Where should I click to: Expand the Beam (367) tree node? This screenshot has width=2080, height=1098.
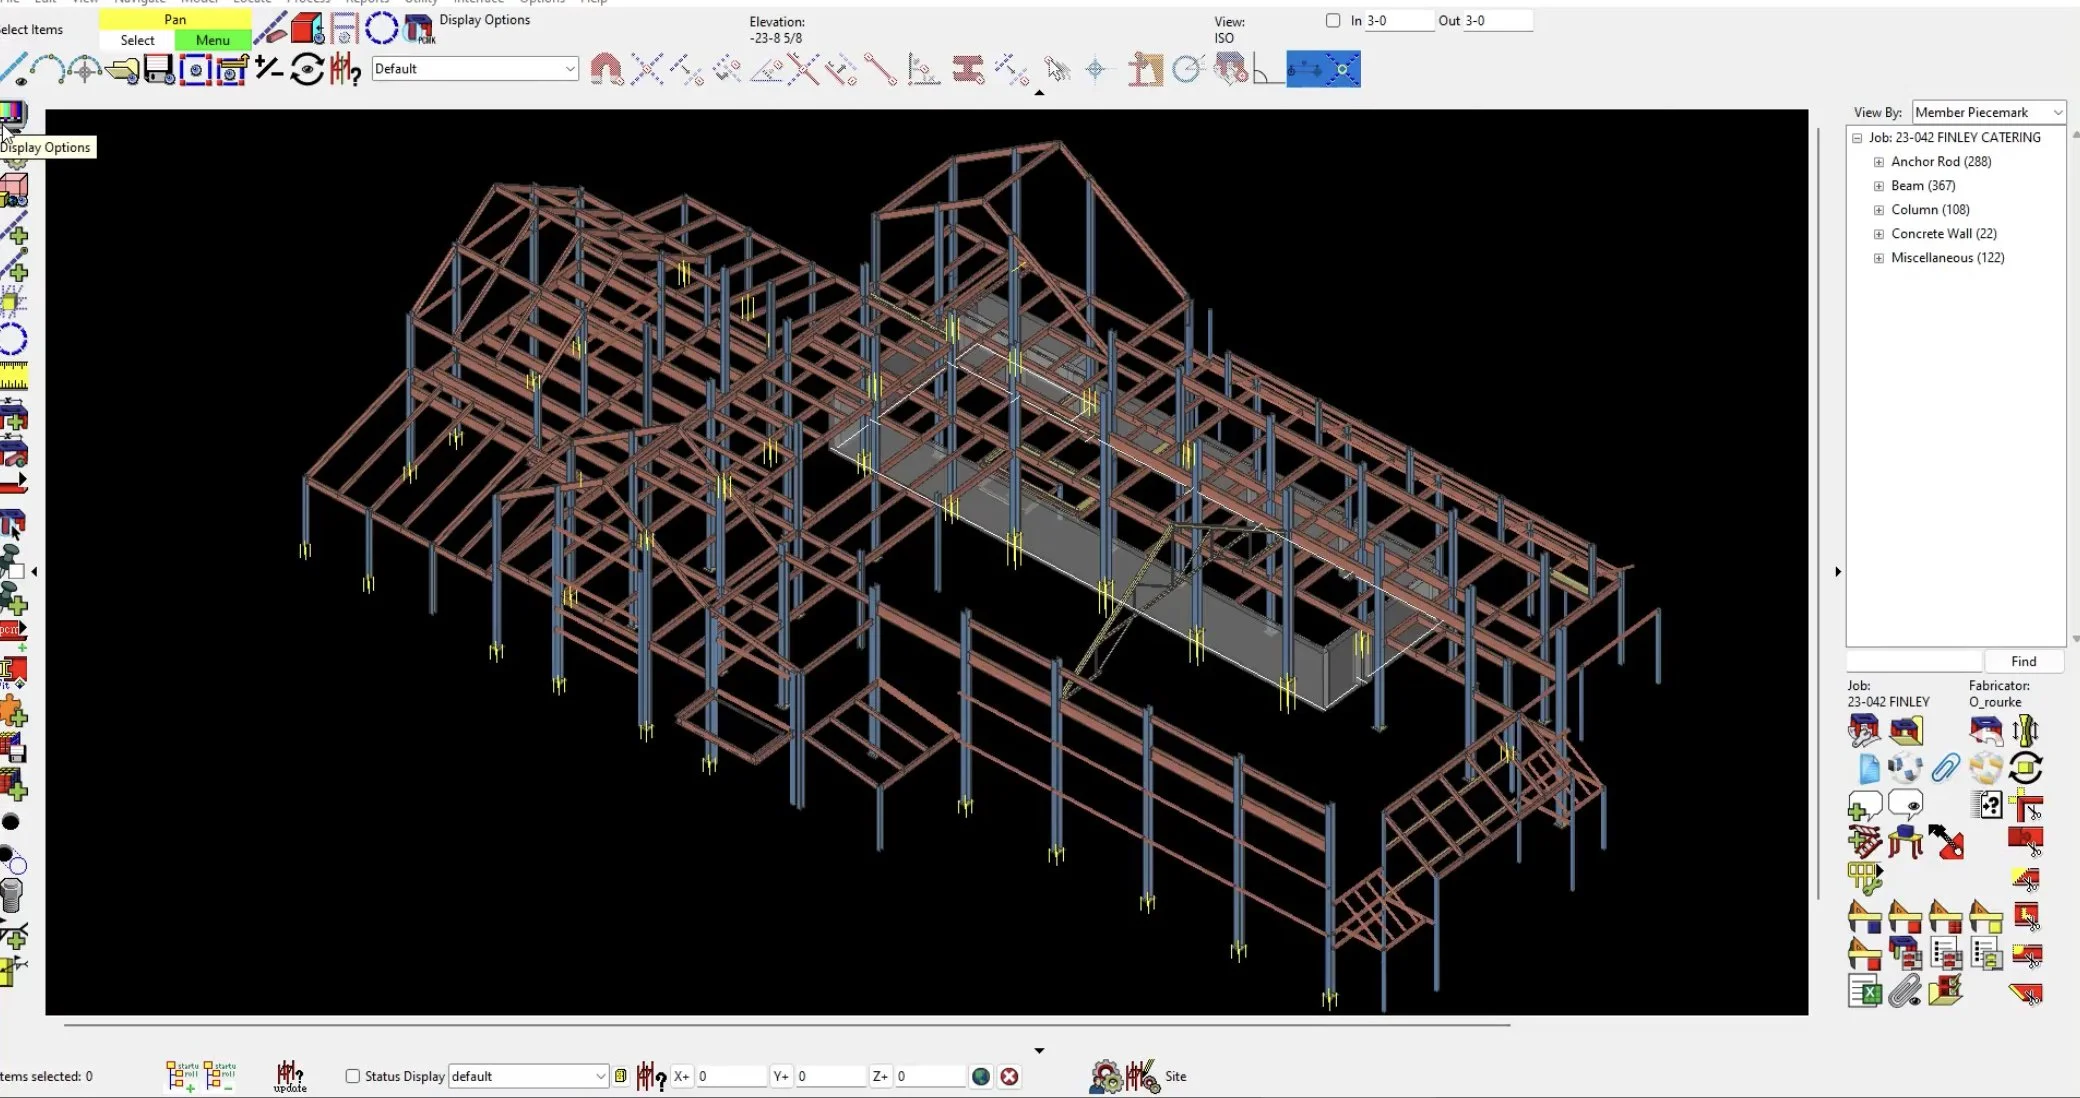tap(1878, 186)
